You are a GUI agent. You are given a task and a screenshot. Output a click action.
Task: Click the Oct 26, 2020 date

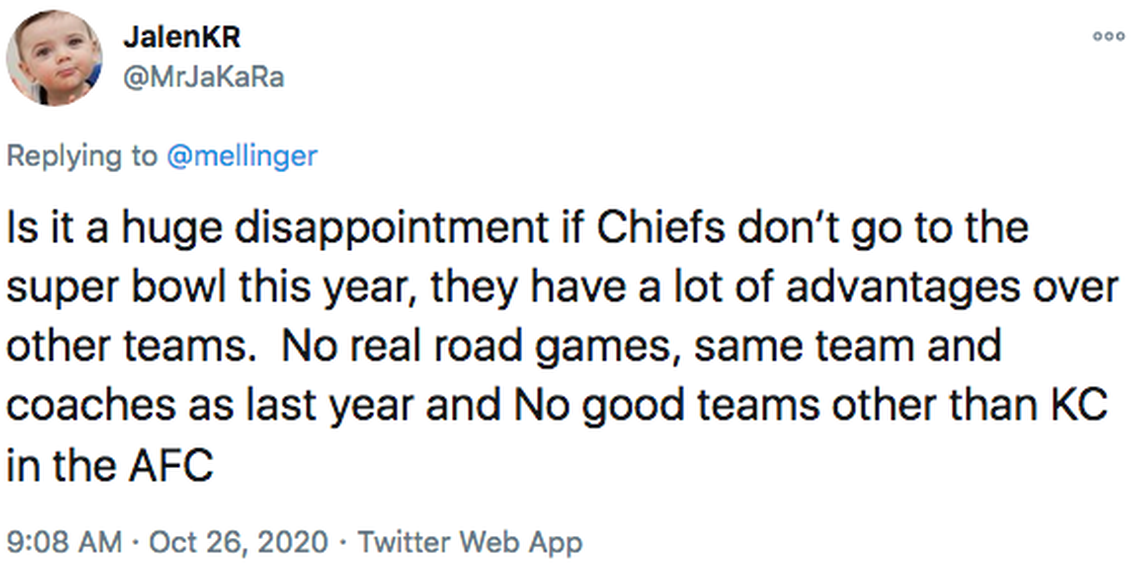pos(238,543)
